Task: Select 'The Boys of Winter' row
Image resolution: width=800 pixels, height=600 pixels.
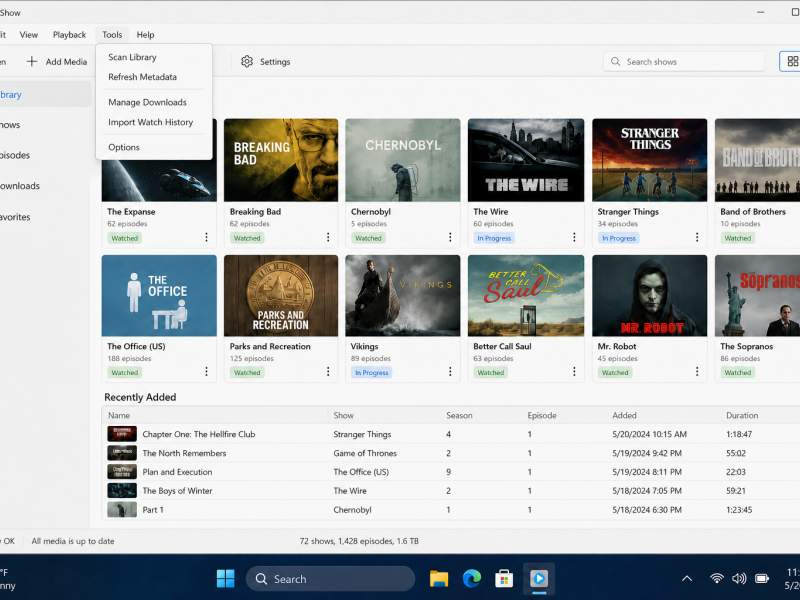Action: 451,491
